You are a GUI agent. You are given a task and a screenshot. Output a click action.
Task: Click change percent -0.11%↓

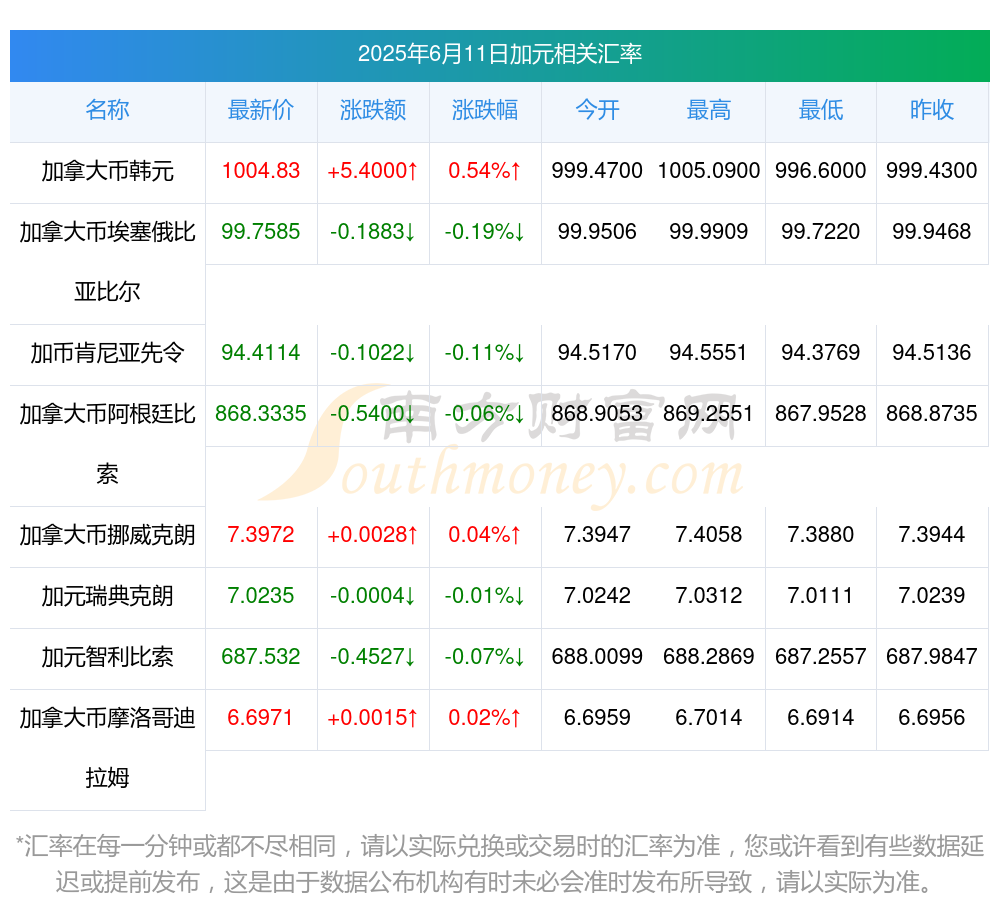(x=485, y=353)
